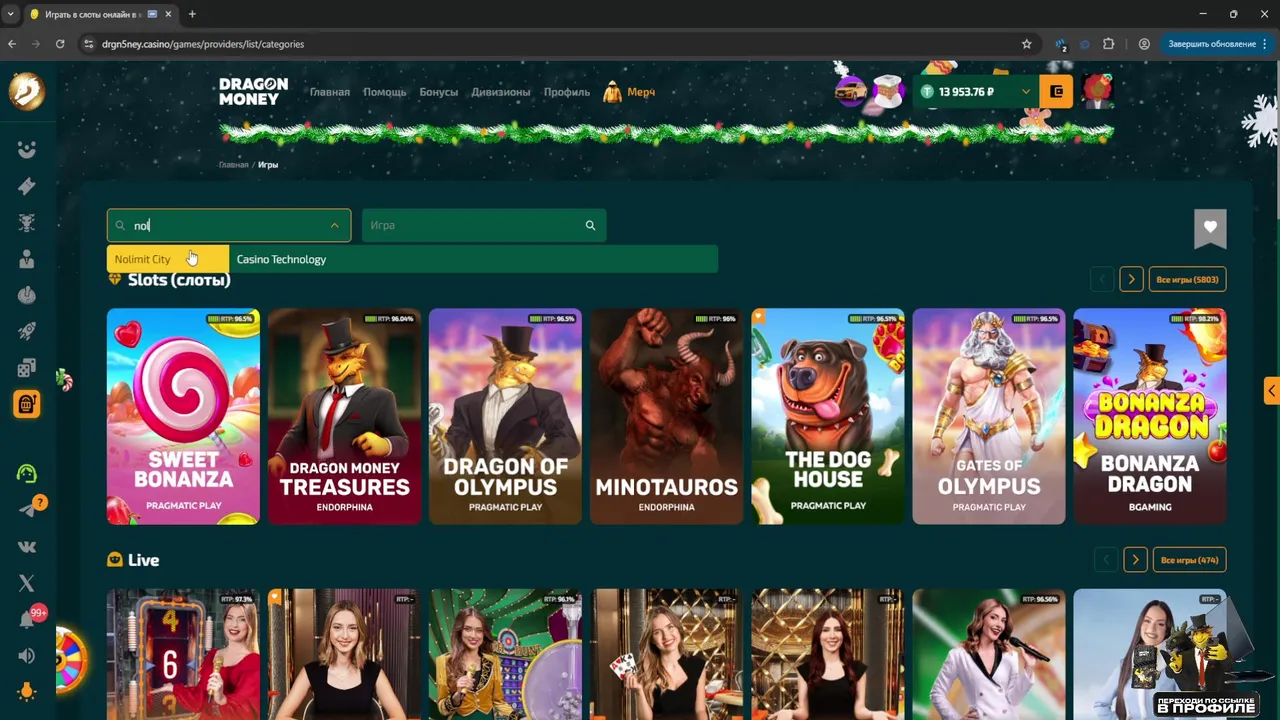Screen dimensions: 1280x720
Task: Collapse the provider search dropdown arrow
Action: 334,226
